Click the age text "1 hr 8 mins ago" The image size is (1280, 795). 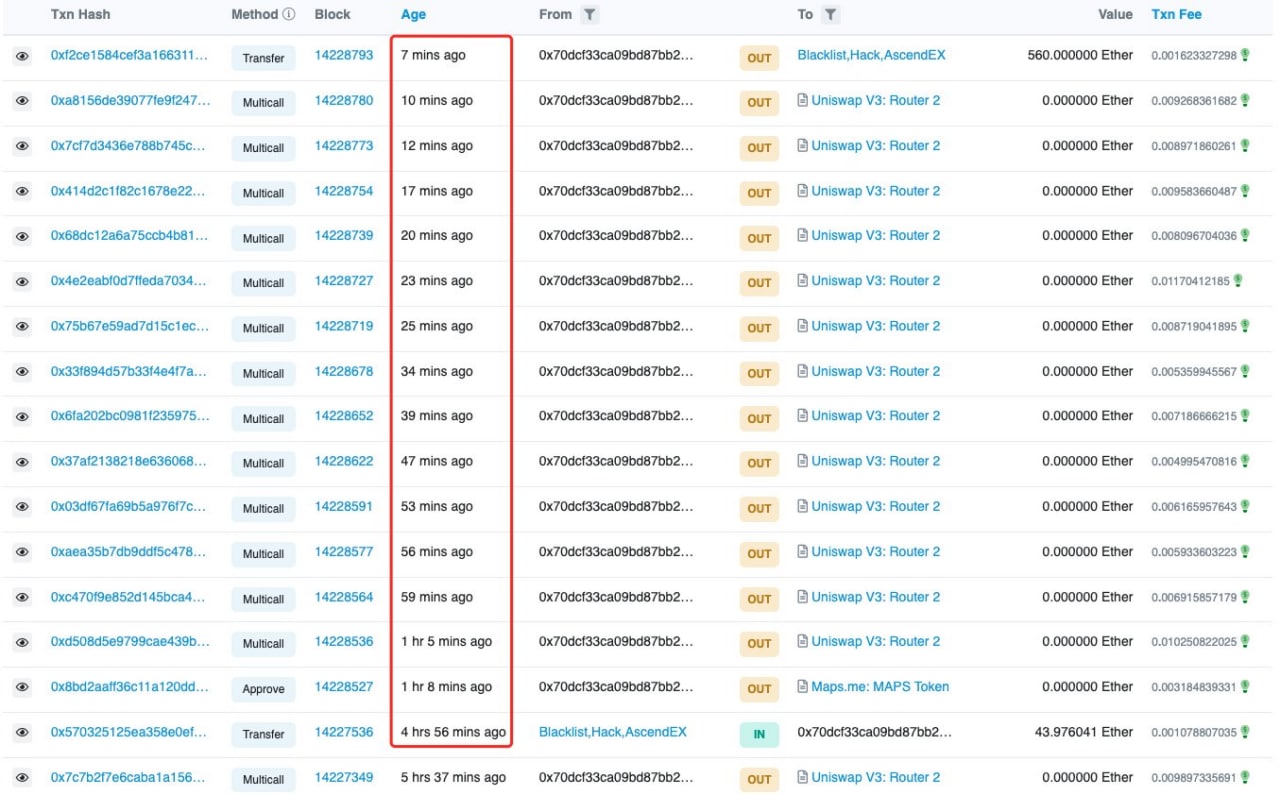pyautogui.click(x=447, y=687)
